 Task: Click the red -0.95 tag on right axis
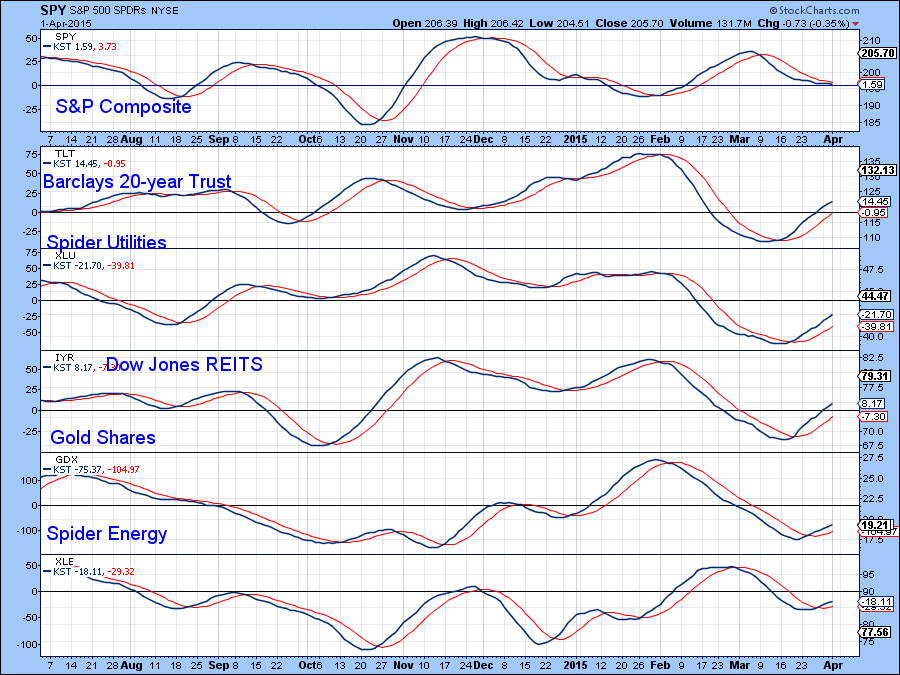point(874,213)
